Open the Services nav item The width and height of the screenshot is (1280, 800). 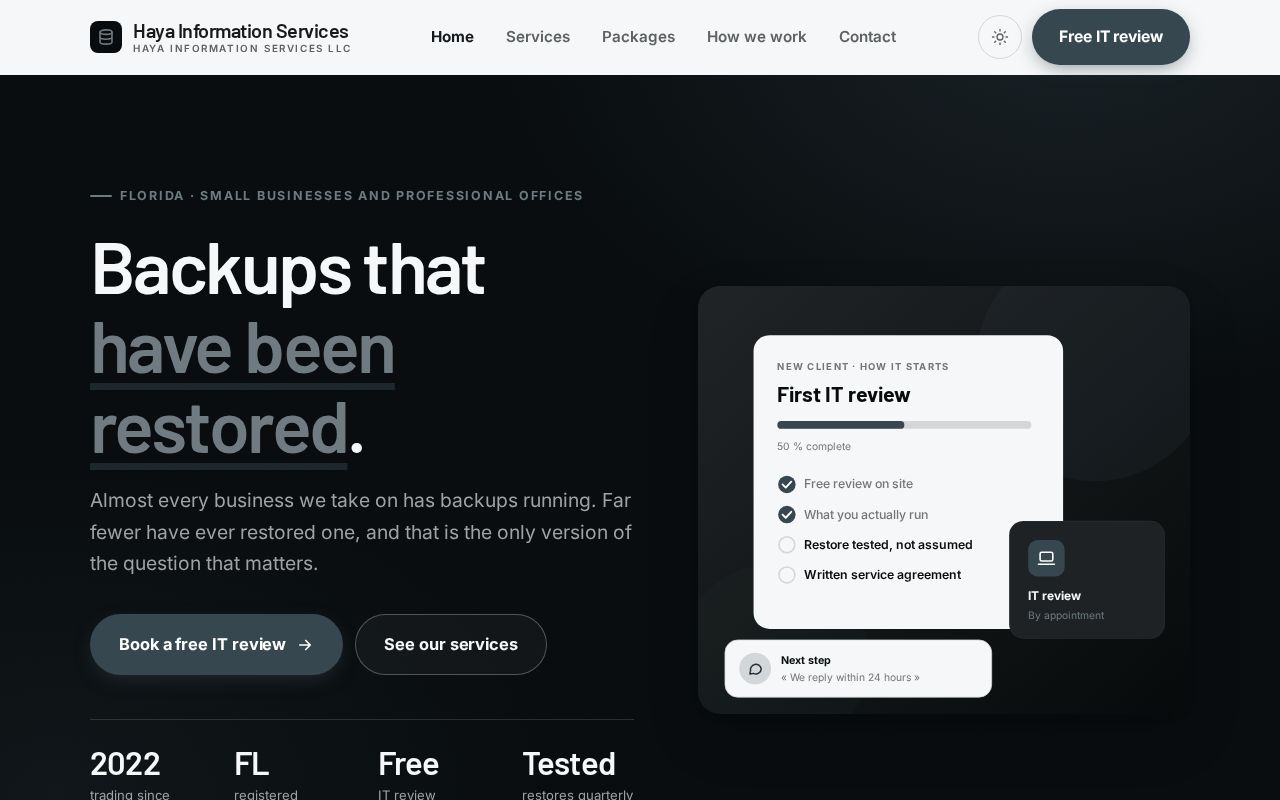point(538,37)
